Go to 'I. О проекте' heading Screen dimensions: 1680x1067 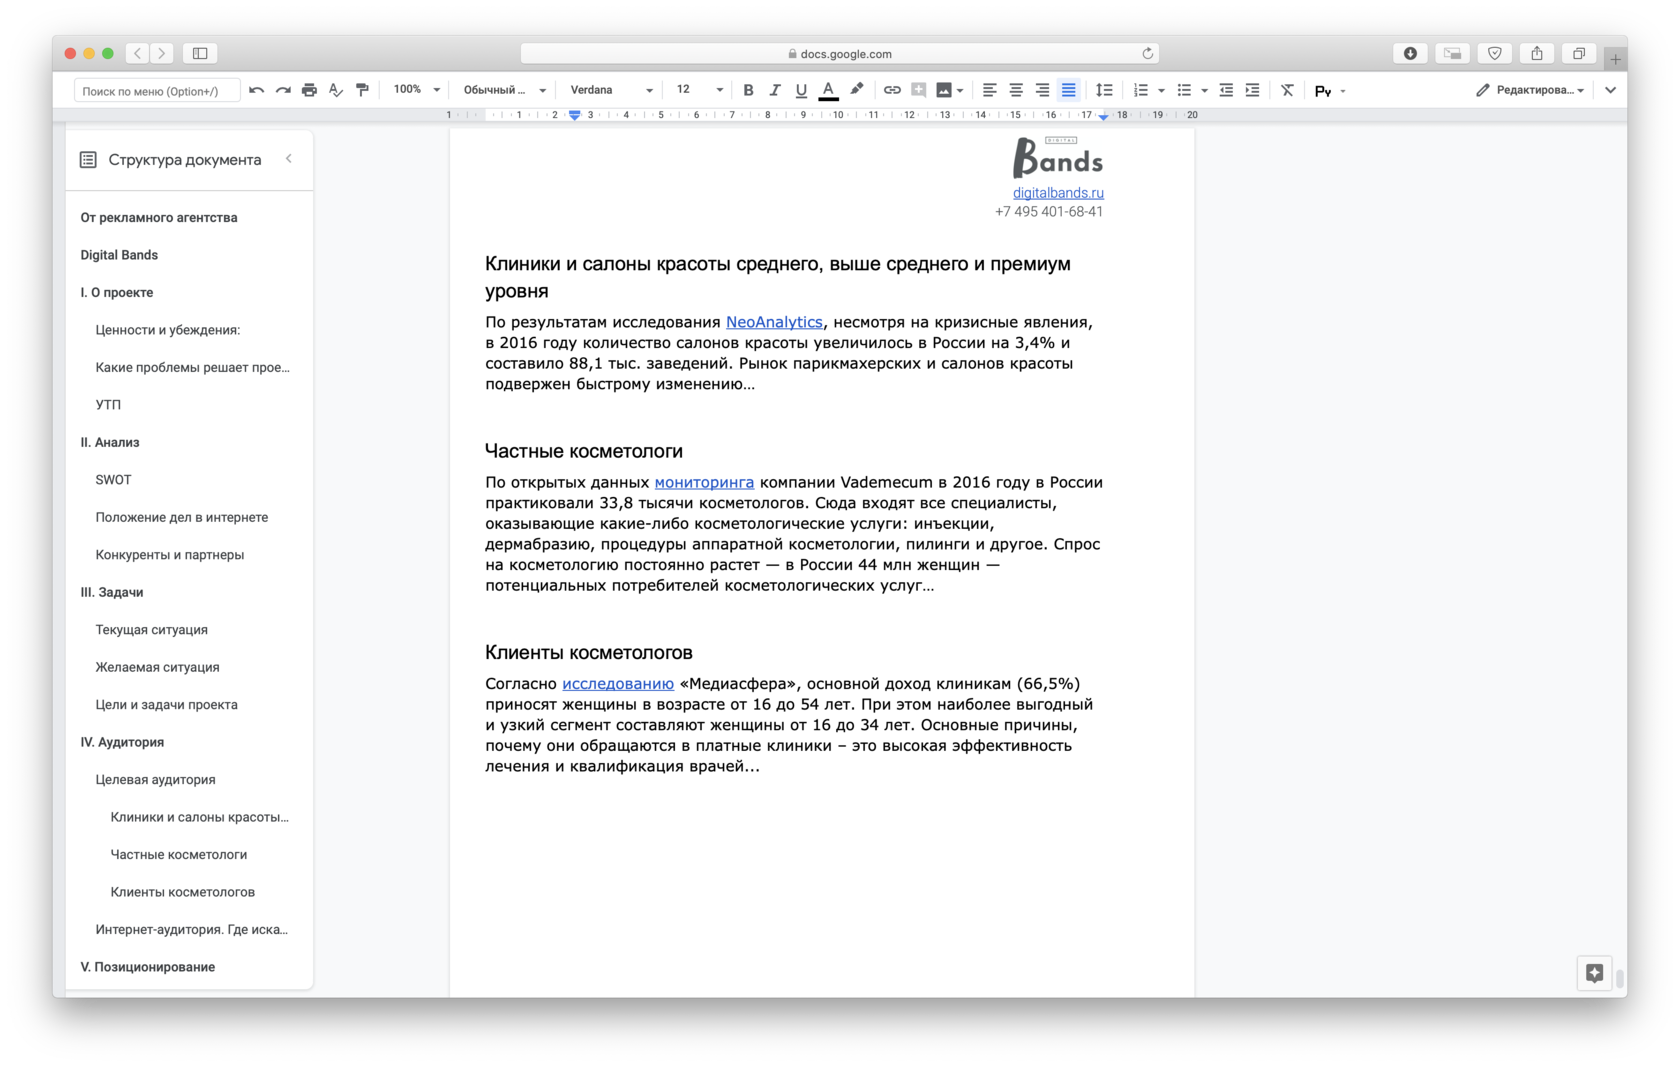pyautogui.click(x=117, y=293)
